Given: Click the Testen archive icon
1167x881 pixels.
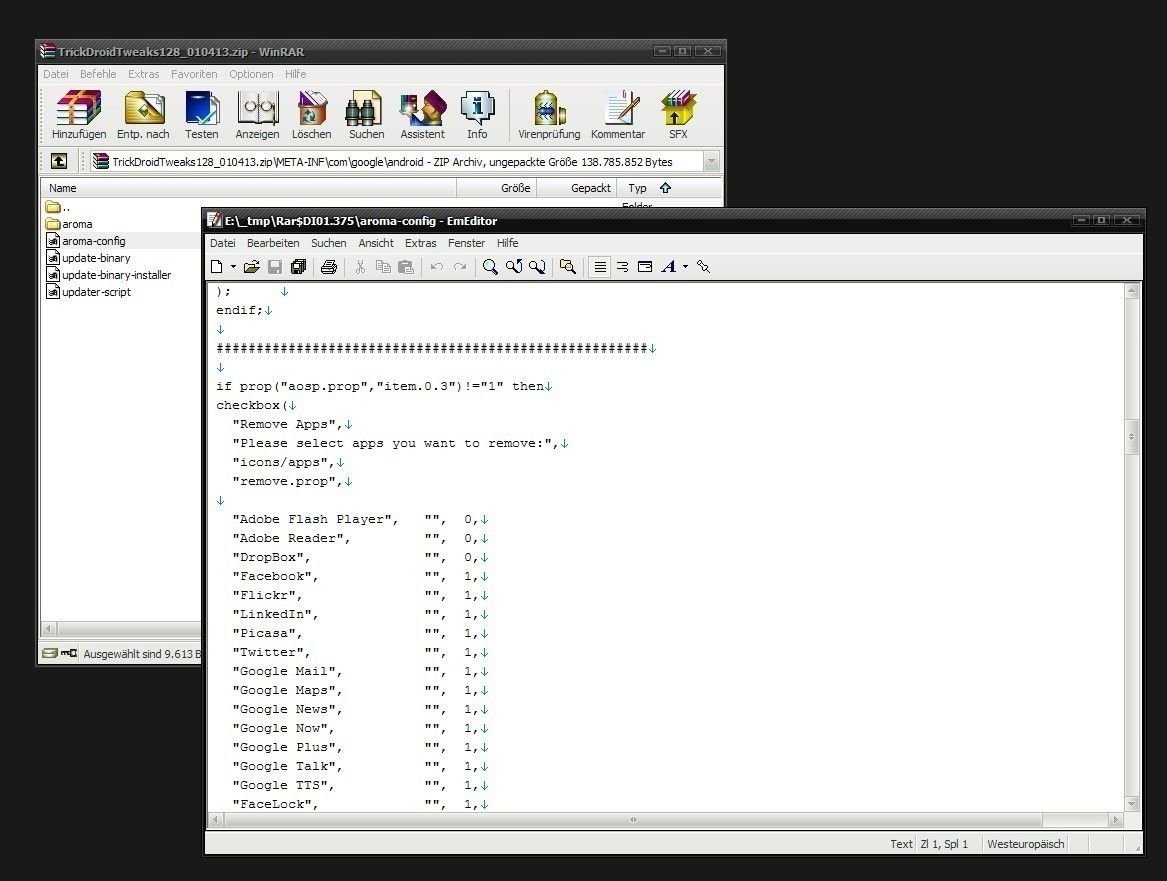Looking at the screenshot, I should pyautogui.click(x=202, y=115).
